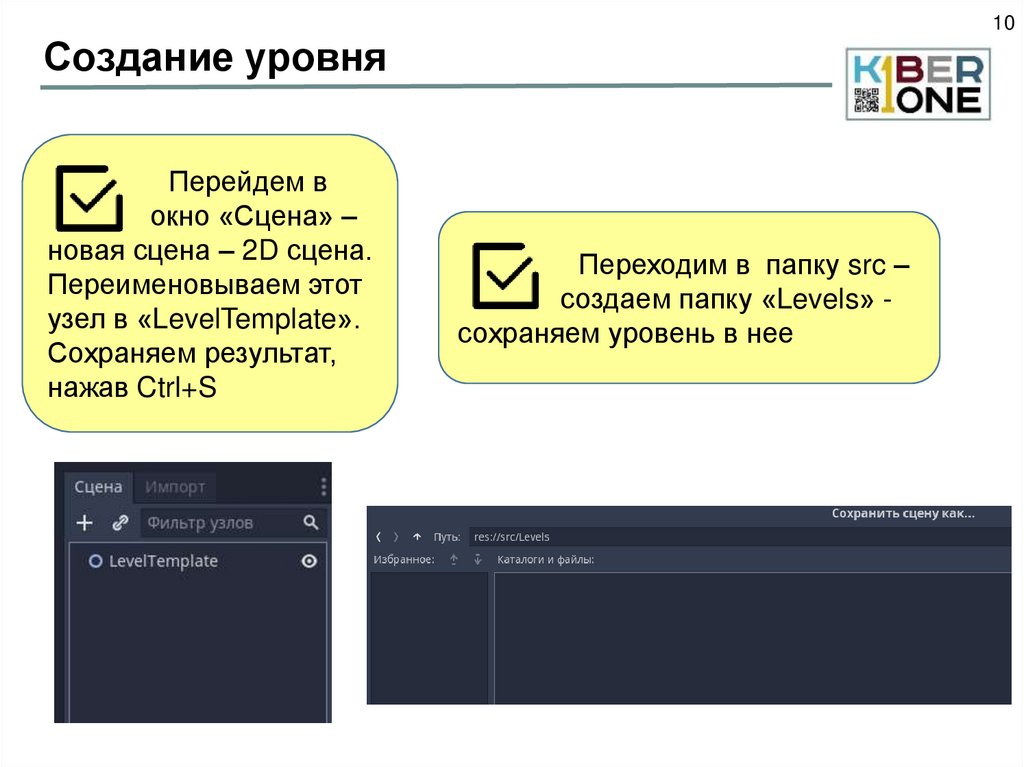Click the Add Node plus icon

tap(85, 523)
